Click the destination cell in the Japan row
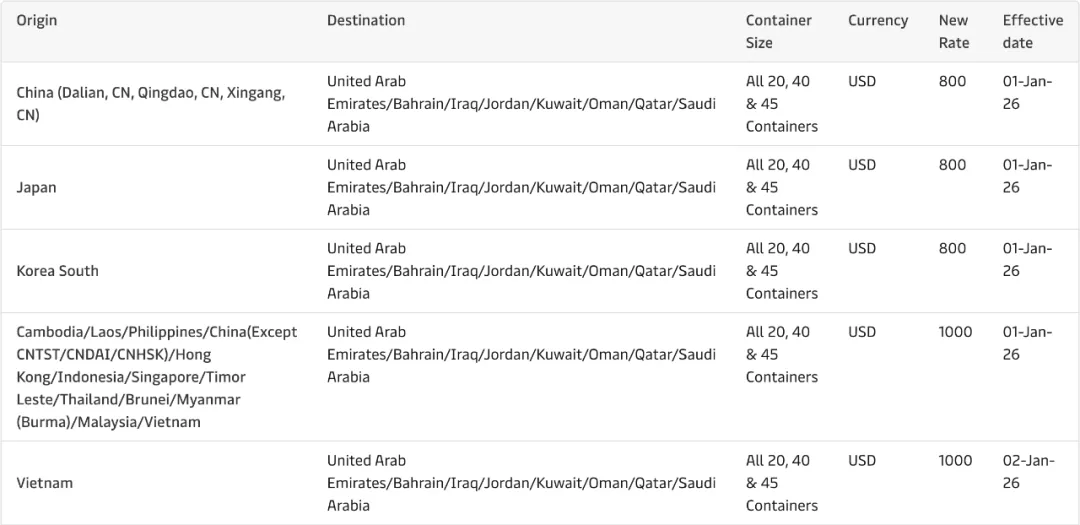1080x525 pixels. 521,187
